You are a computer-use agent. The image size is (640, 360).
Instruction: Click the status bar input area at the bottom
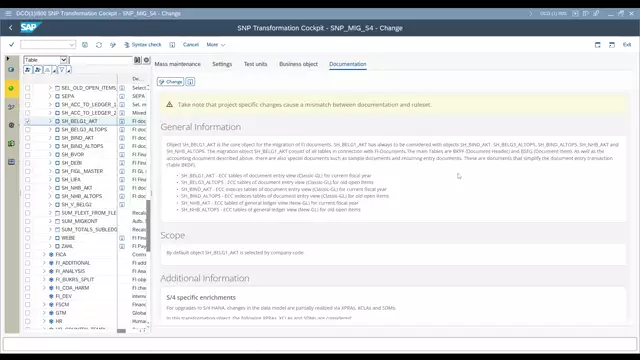tap(320, 344)
